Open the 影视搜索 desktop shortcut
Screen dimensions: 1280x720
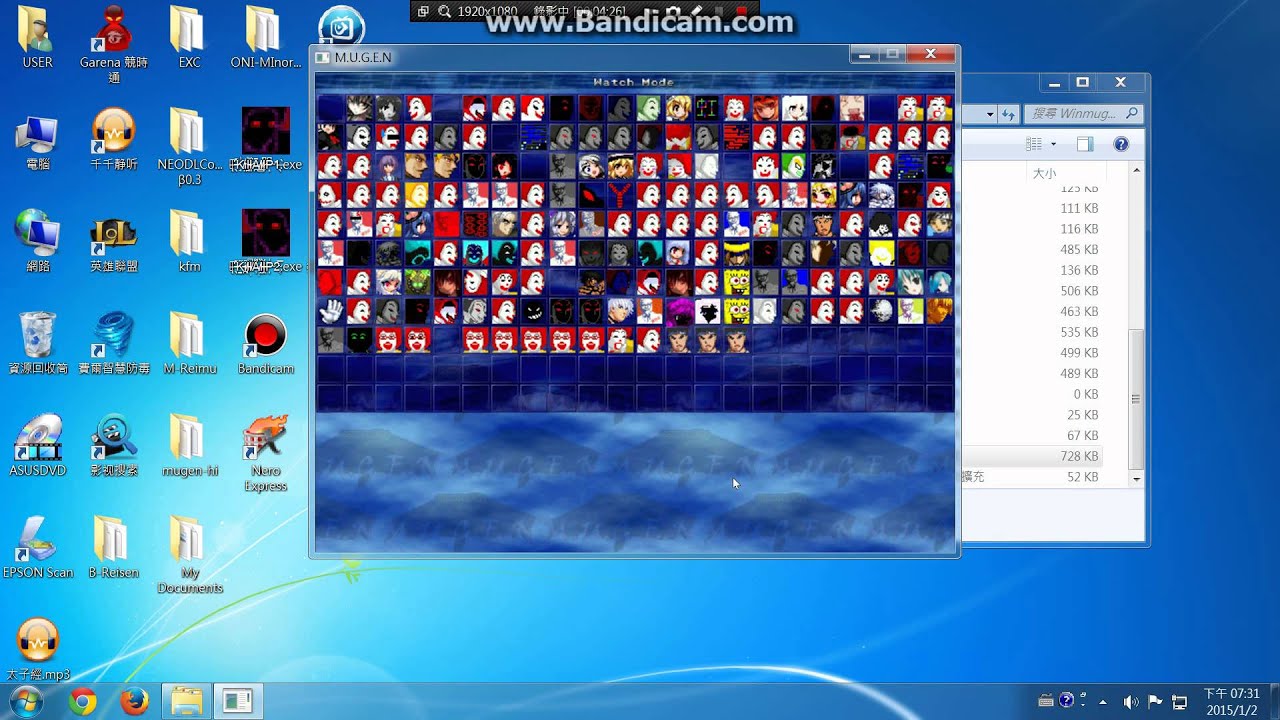114,445
